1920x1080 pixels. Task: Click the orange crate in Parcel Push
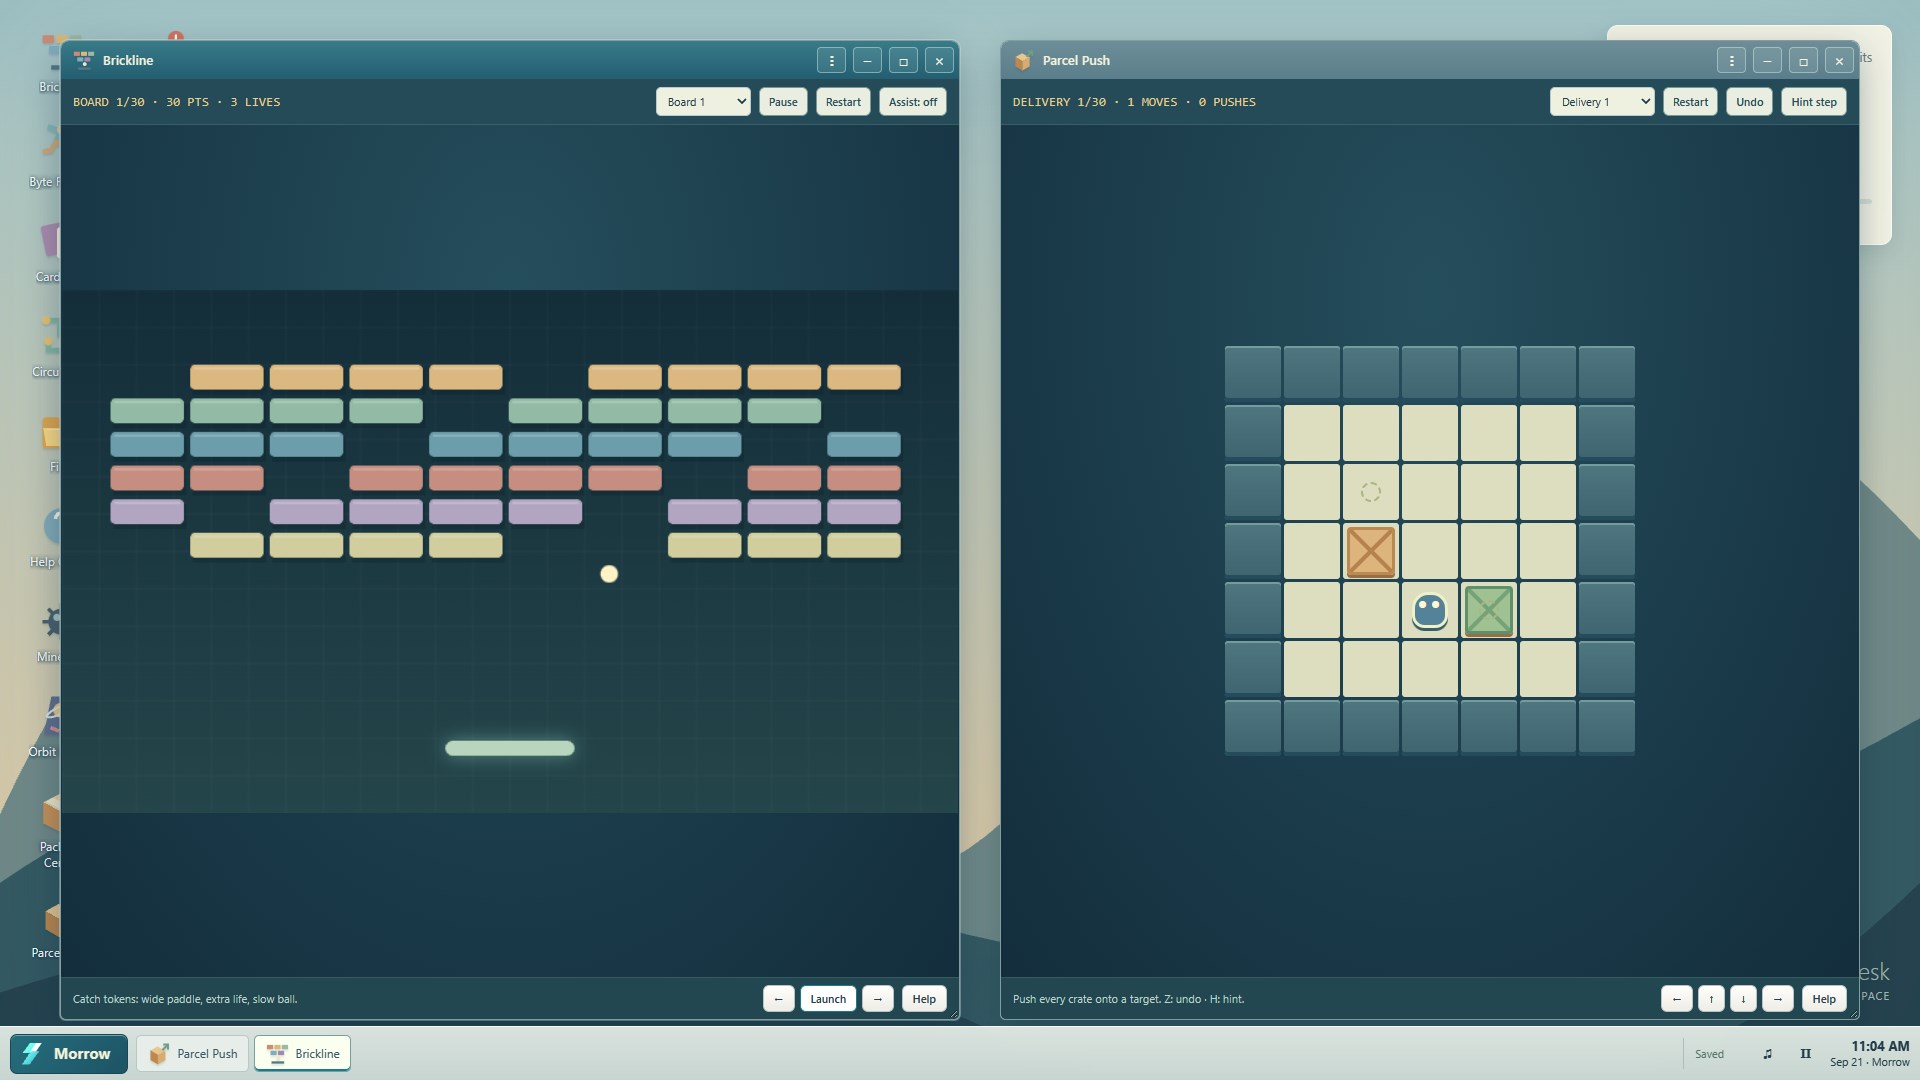click(1370, 552)
